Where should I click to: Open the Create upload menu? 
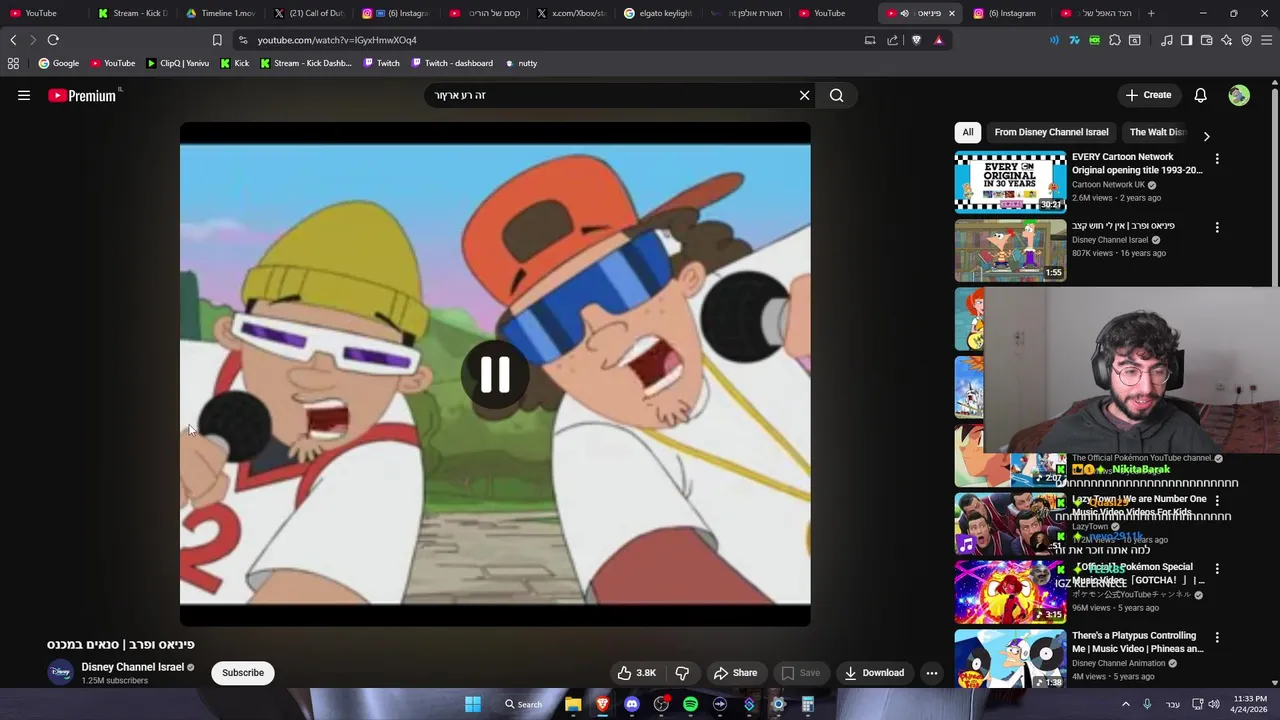(1148, 95)
